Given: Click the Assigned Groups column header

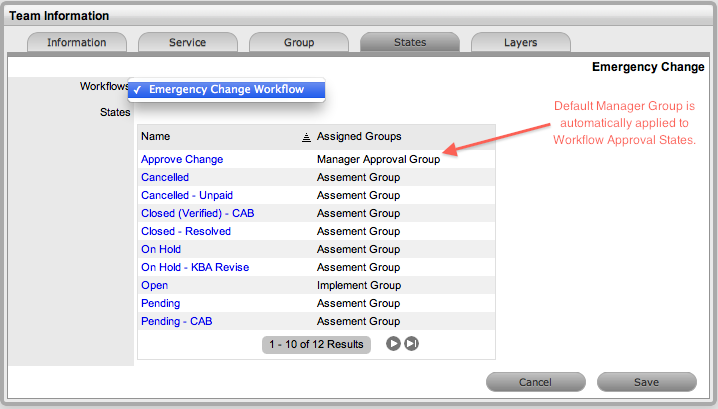Looking at the screenshot, I should (359, 136).
